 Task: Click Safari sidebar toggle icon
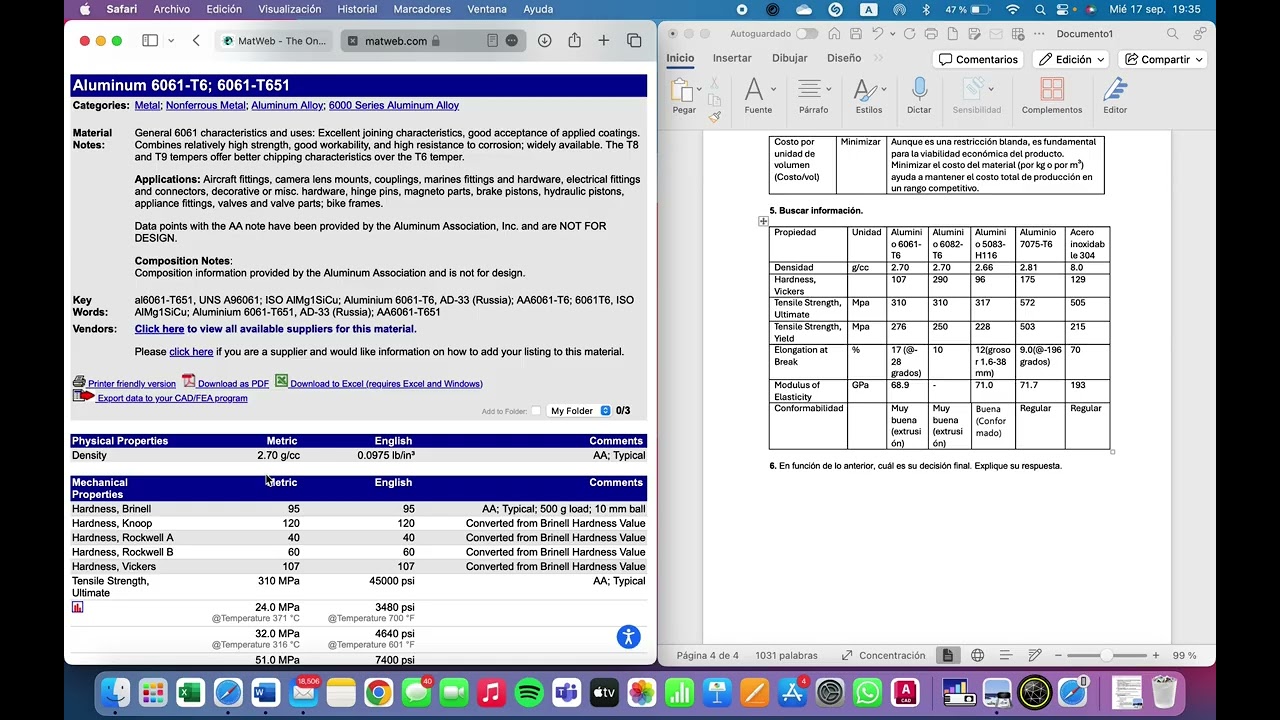150,41
